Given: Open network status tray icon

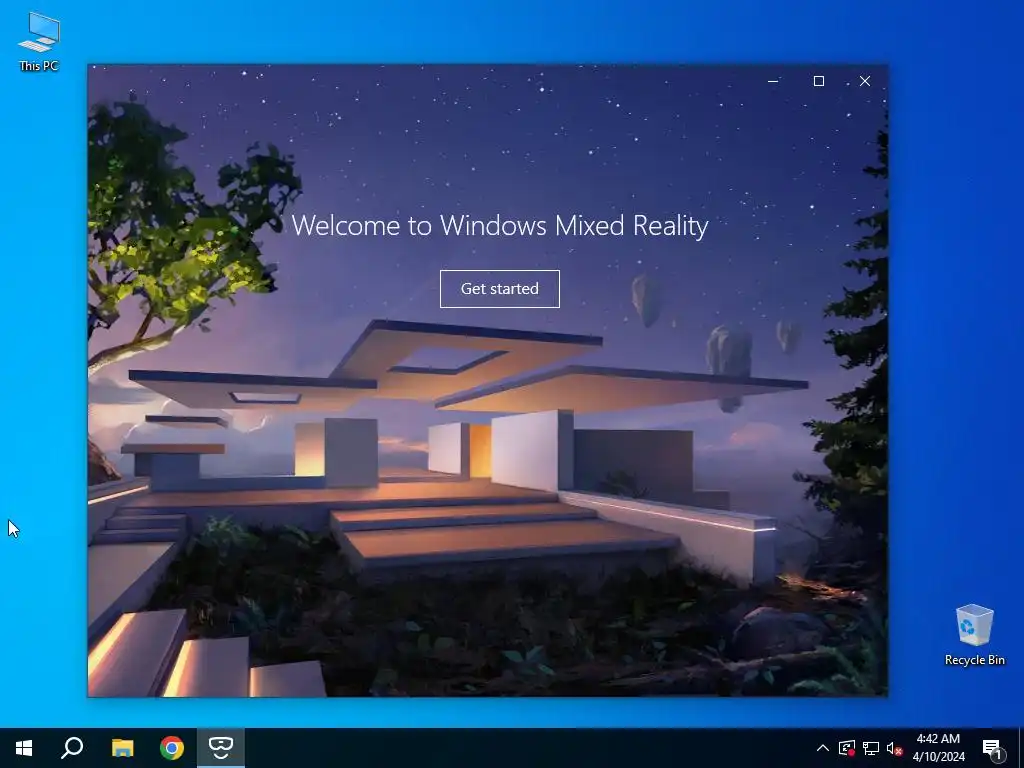Looking at the screenshot, I should pyautogui.click(x=871, y=748).
